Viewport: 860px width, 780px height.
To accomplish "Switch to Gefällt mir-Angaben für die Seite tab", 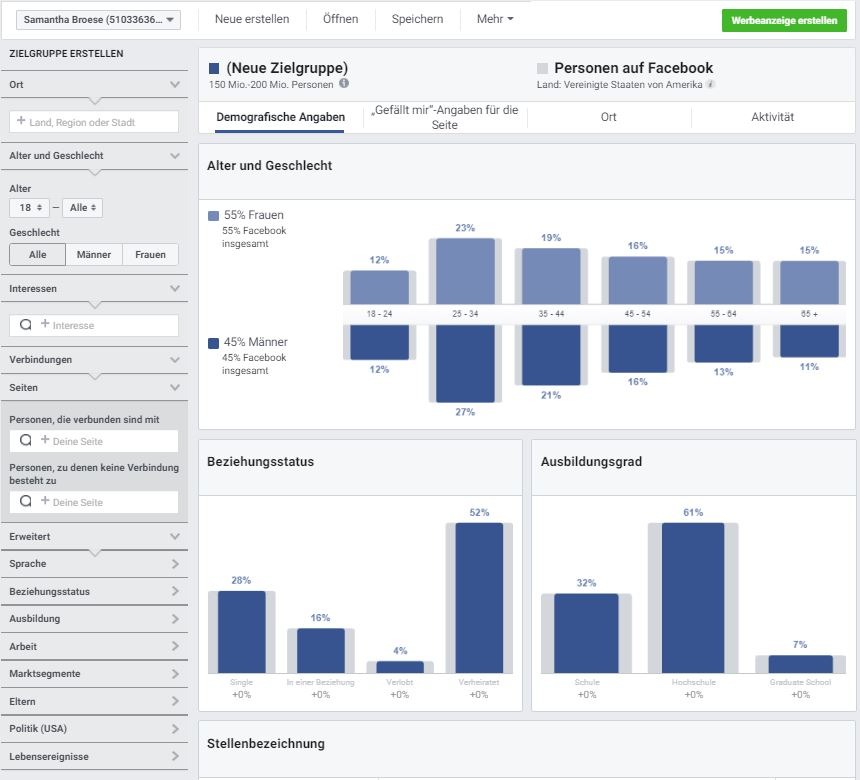I will 445,117.
